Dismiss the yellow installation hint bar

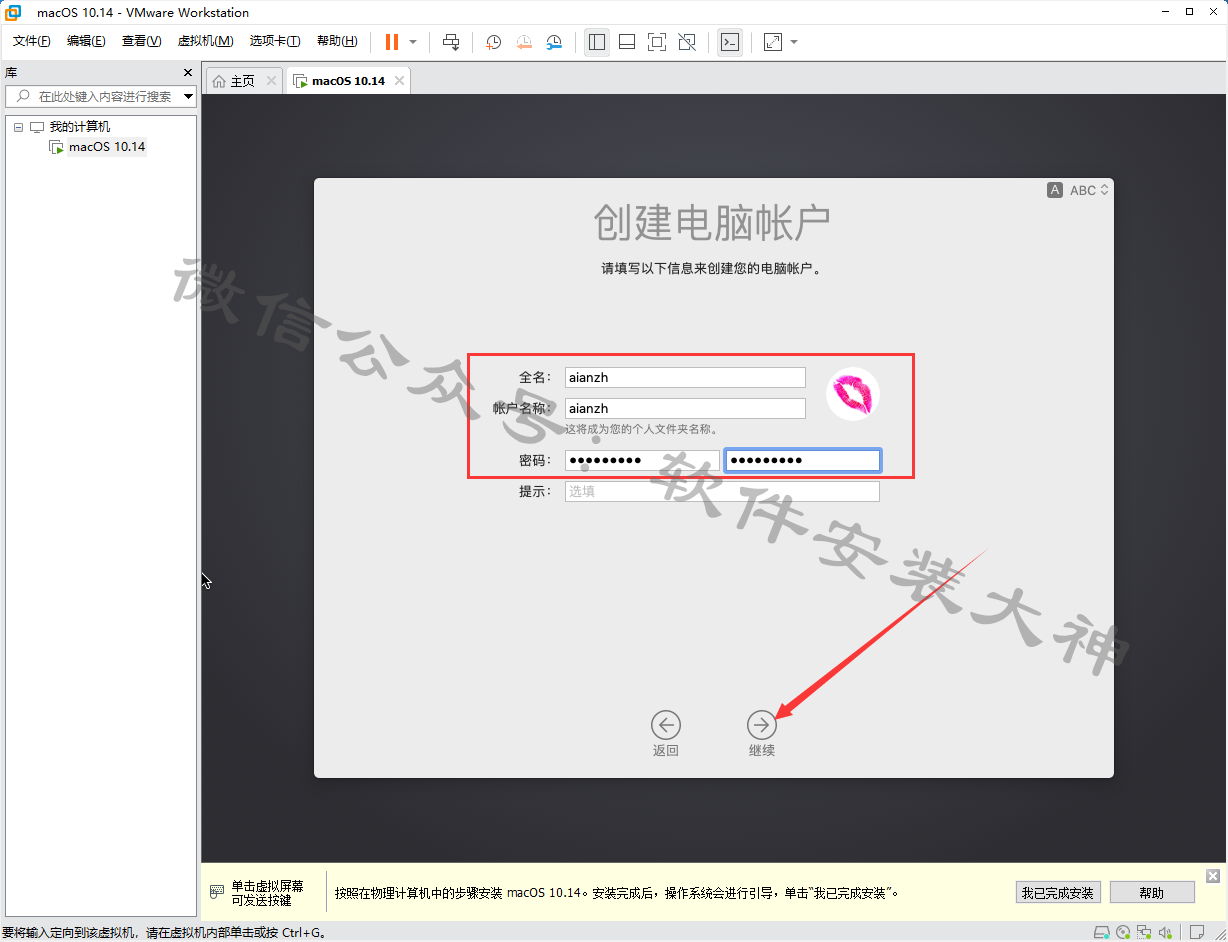click(1213, 876)
